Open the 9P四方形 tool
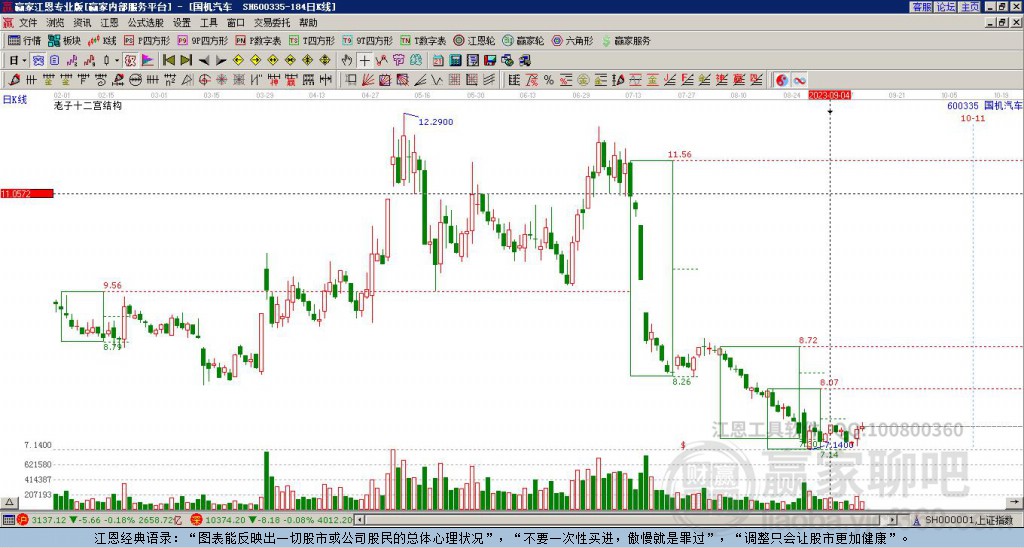This screenshot has height=548, width=1024. pos(202,40)
